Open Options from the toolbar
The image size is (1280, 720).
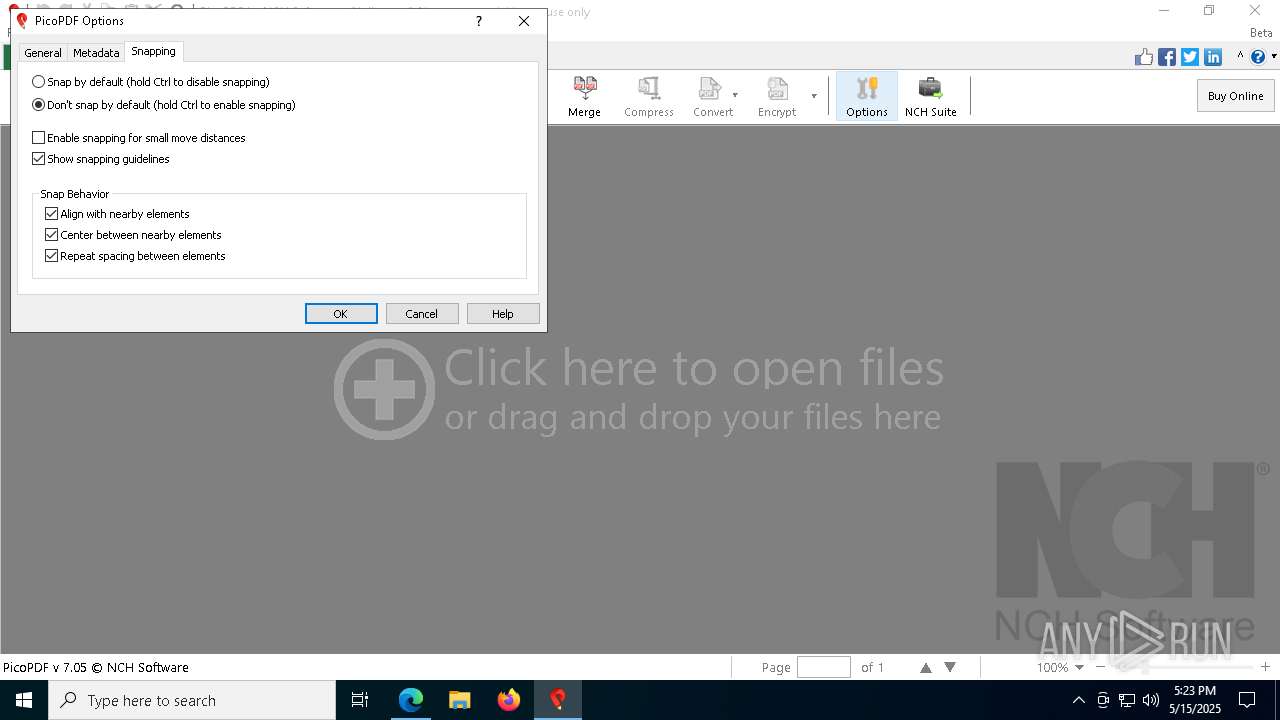click(867, 96)
